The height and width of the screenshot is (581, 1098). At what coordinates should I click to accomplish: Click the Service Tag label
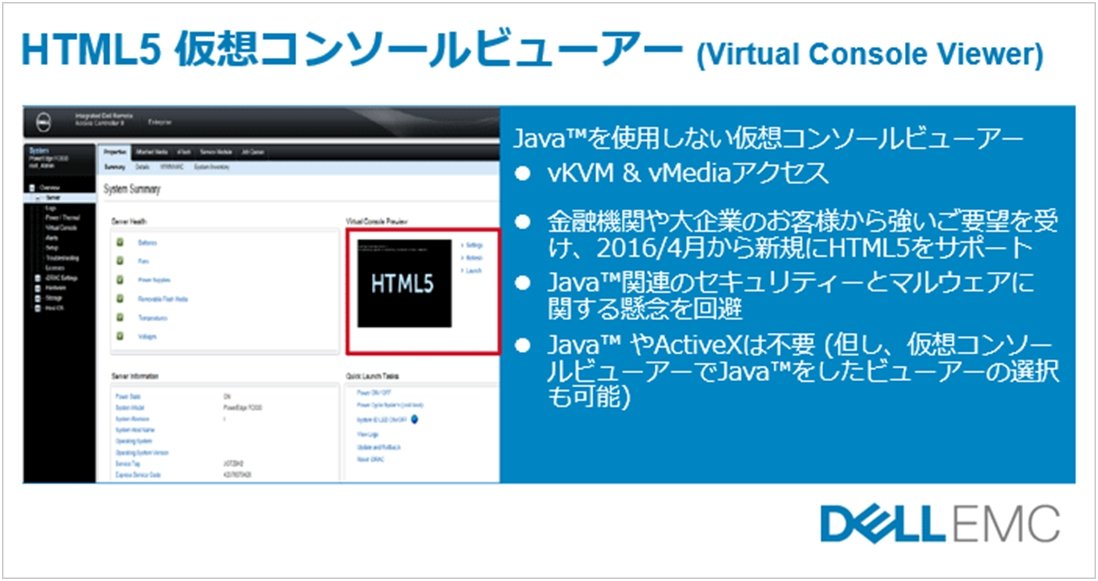(127, 464)
